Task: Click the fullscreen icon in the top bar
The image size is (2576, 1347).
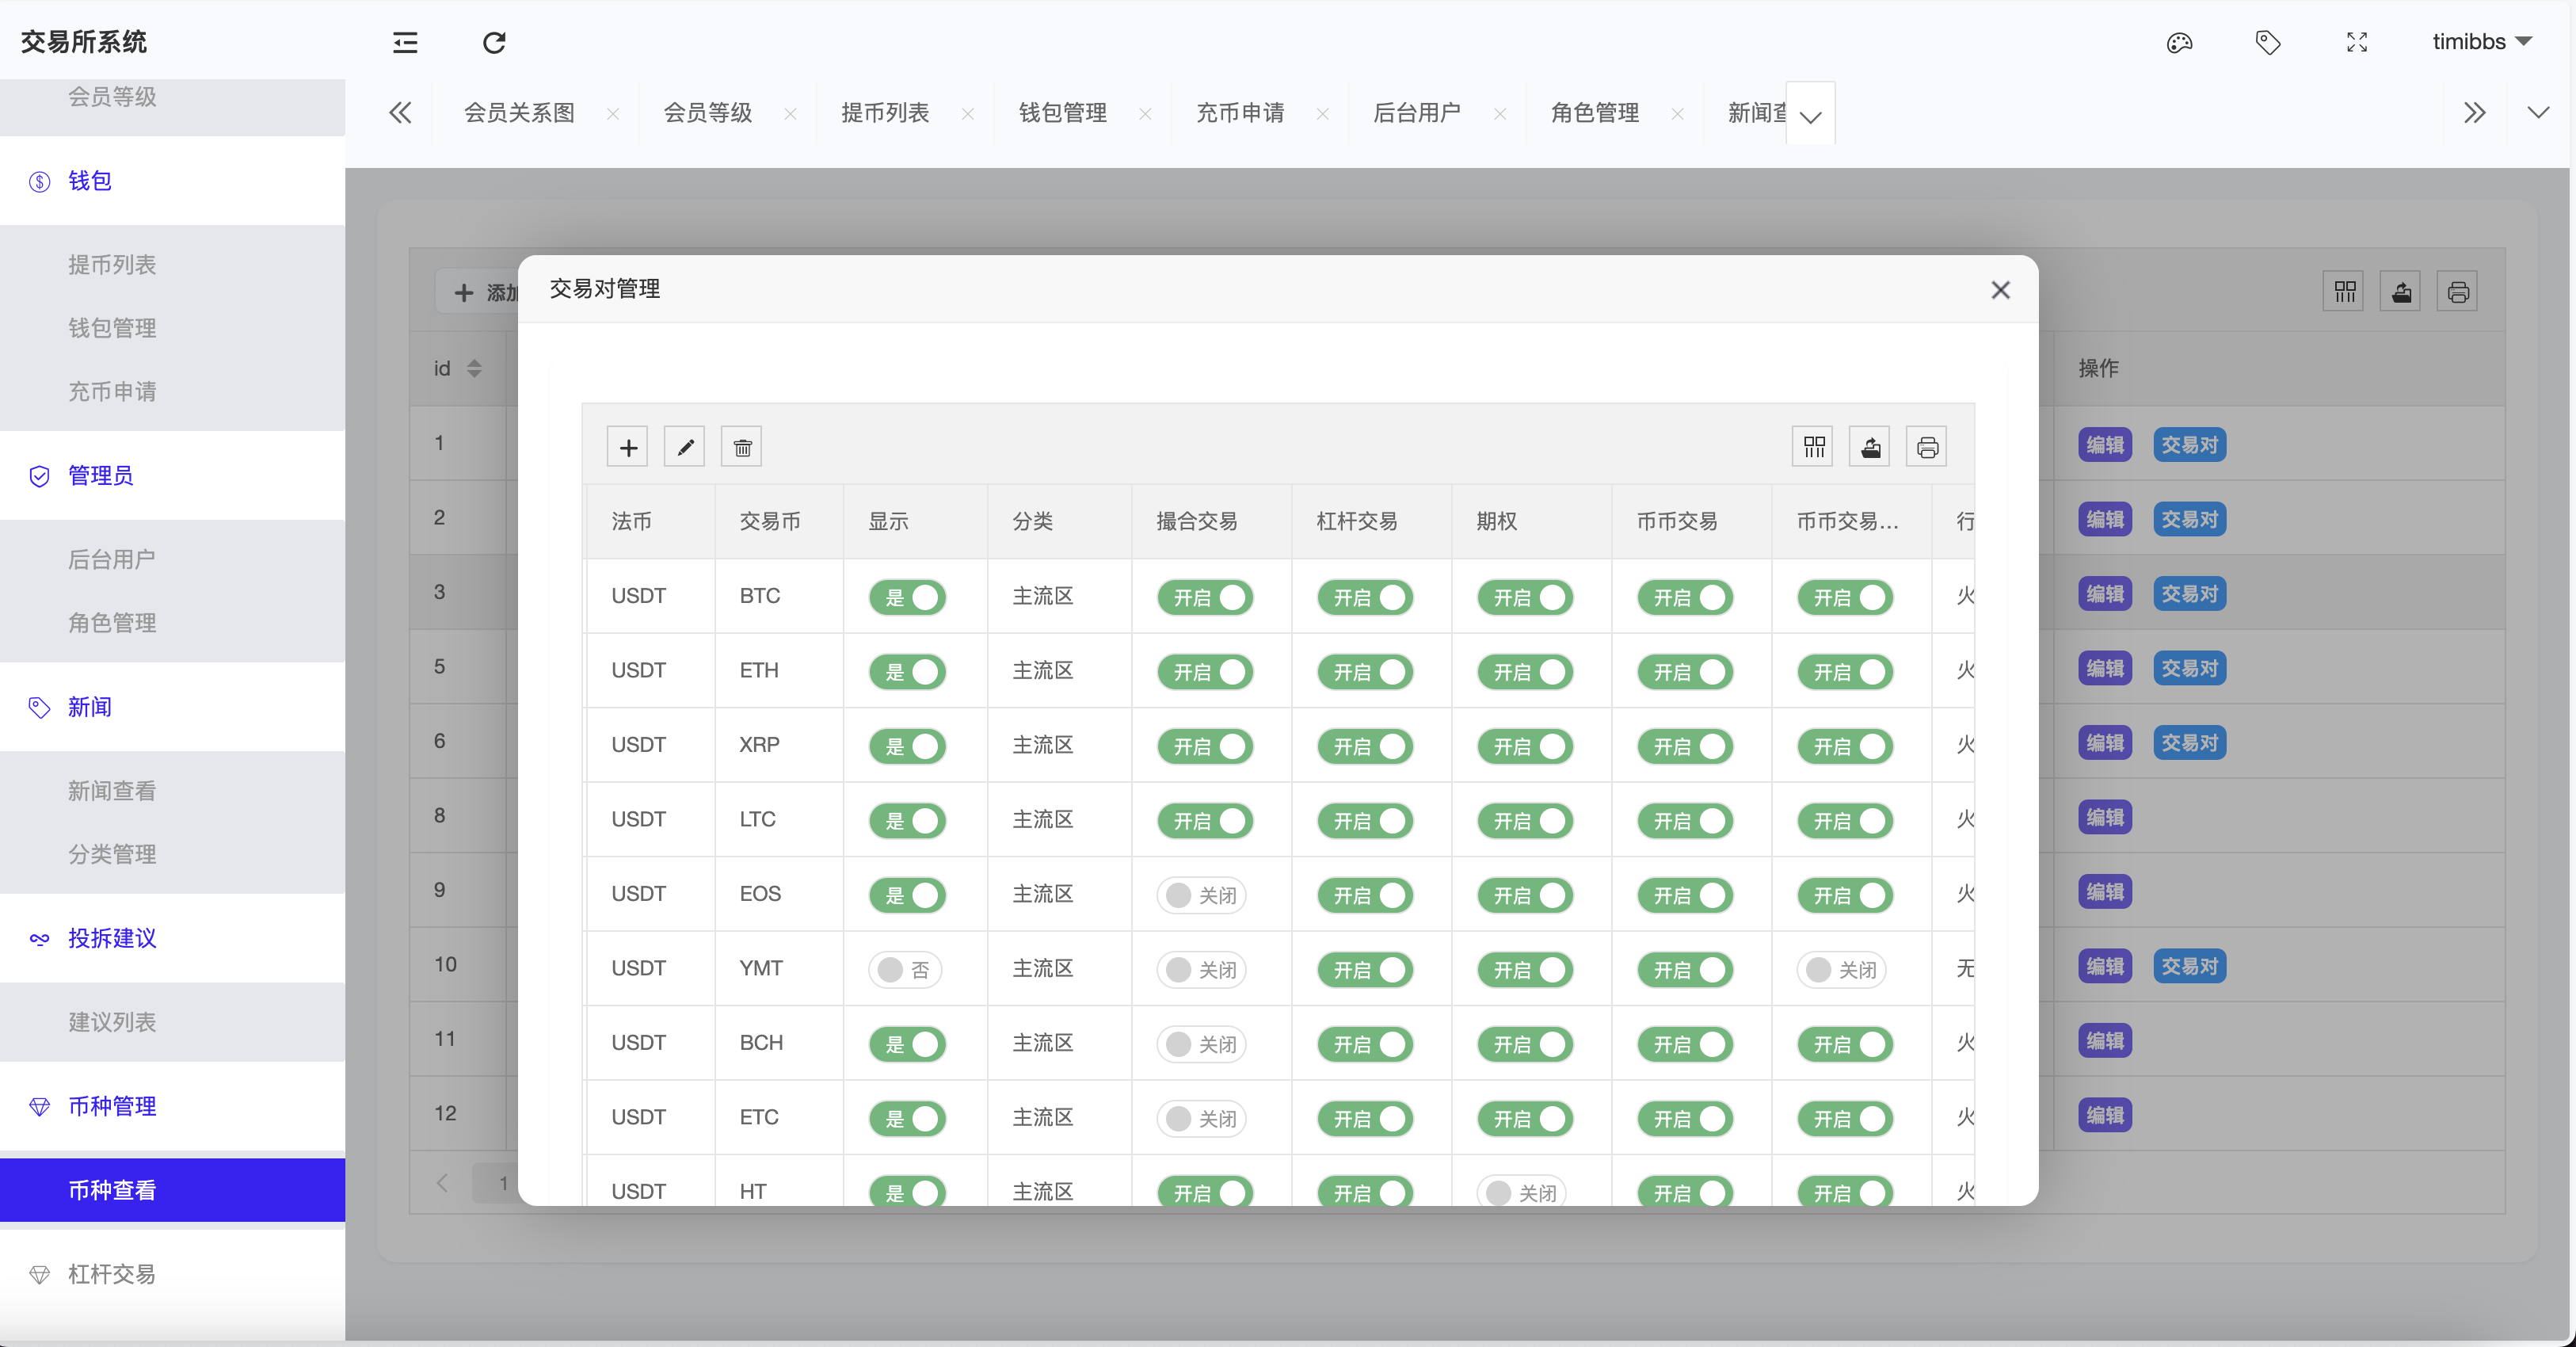Action: [x=2356, y=43]
